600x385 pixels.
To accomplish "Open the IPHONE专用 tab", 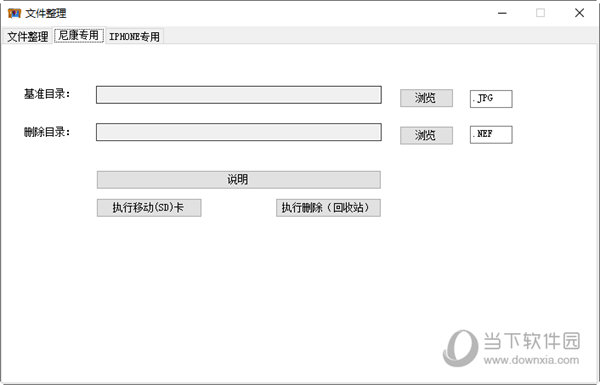I will tap(134, 37).
